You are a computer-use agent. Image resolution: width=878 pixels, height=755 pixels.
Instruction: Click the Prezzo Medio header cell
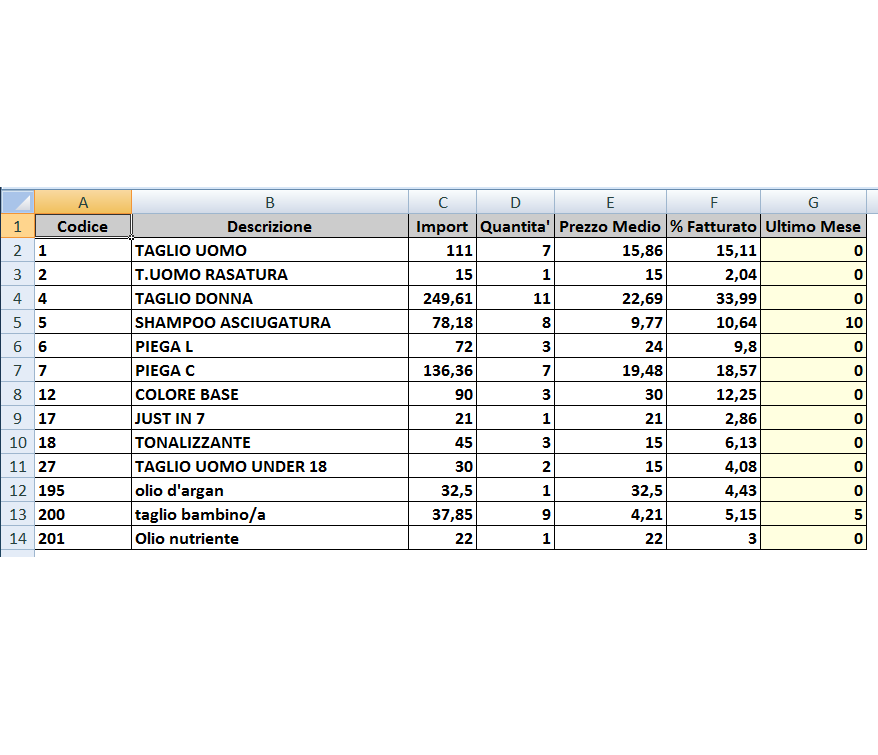click(x=609, y=226)
